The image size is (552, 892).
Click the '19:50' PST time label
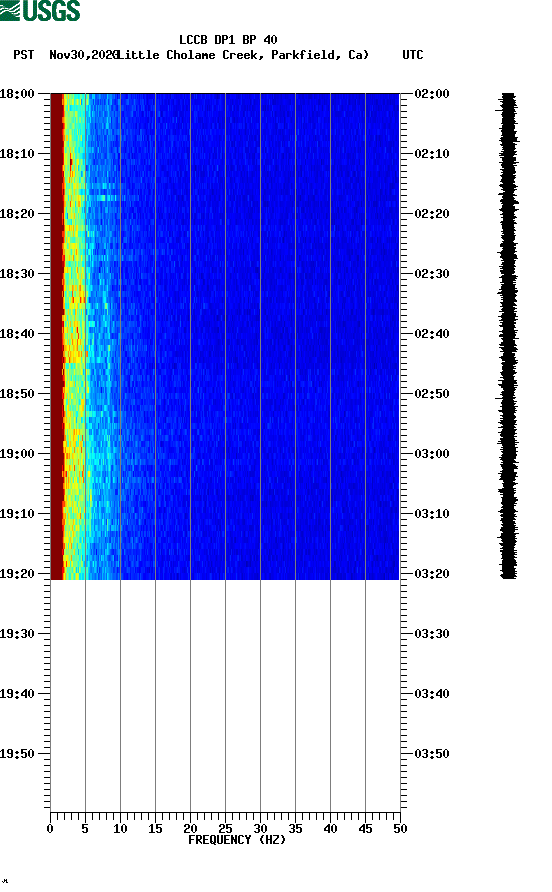17,754
